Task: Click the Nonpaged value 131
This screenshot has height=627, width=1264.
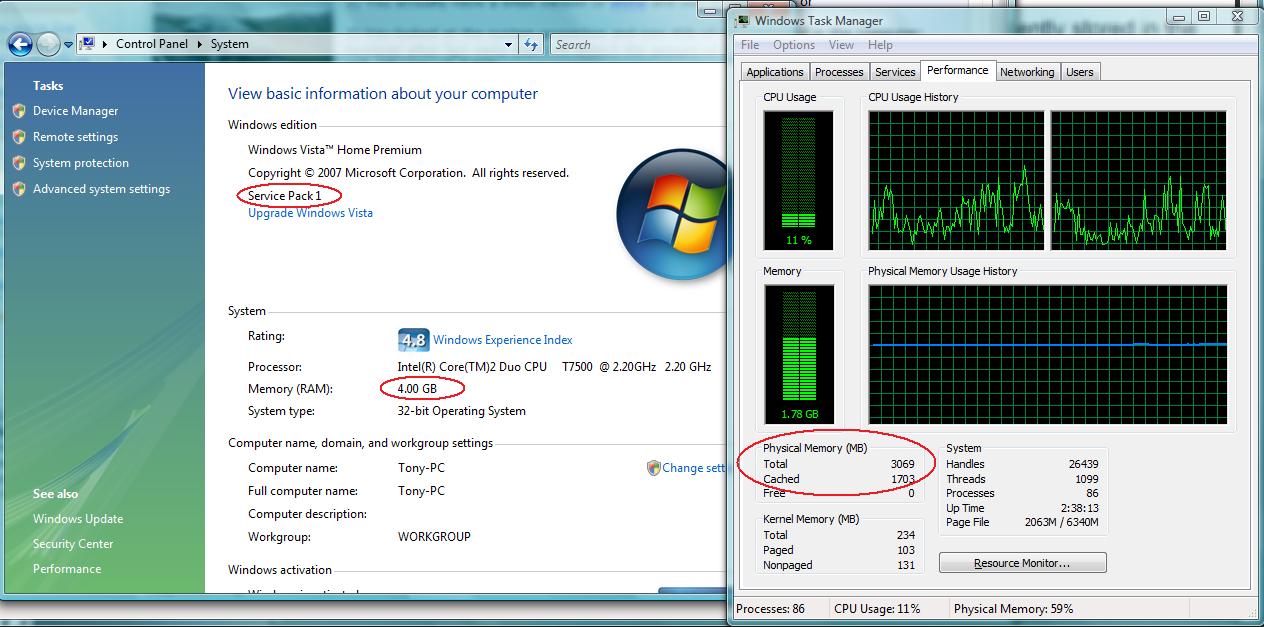Action: pos(906,565)
